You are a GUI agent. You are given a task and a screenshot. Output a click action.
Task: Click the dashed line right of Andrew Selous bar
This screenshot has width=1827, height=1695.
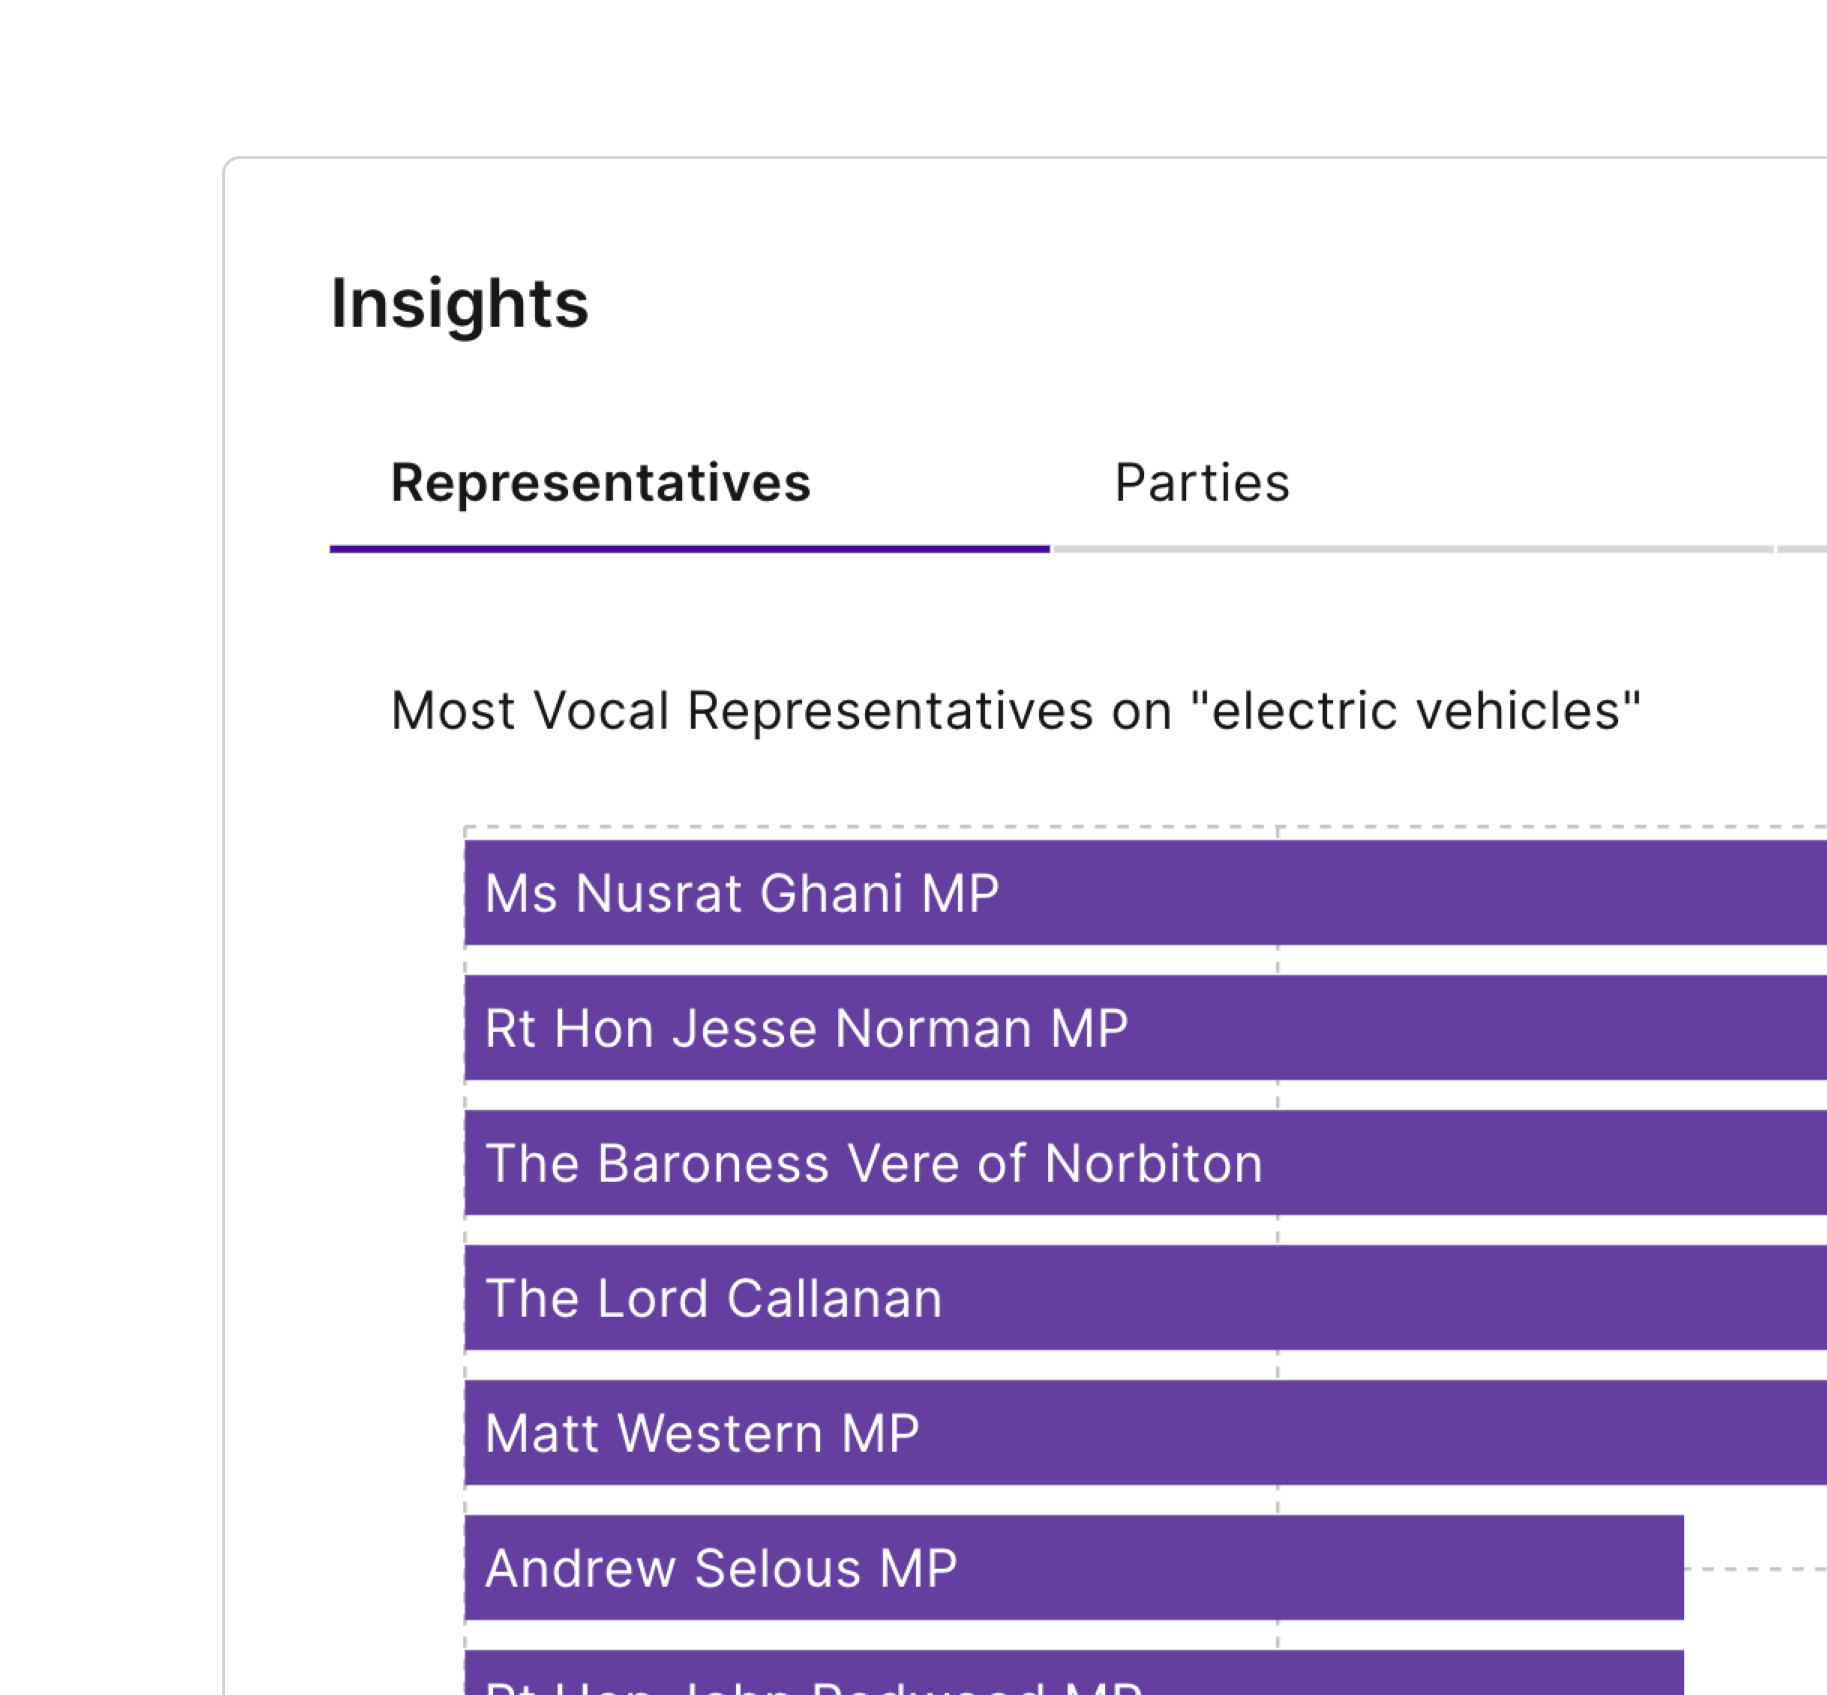pos(1755,1569)
